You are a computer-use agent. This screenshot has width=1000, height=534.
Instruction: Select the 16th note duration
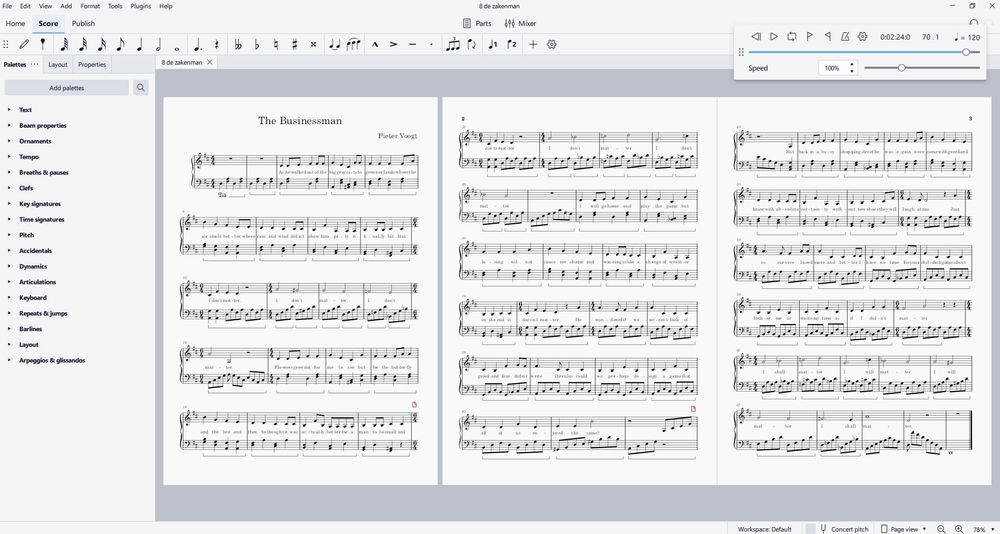pyautogui.click(x=101, y=45)
